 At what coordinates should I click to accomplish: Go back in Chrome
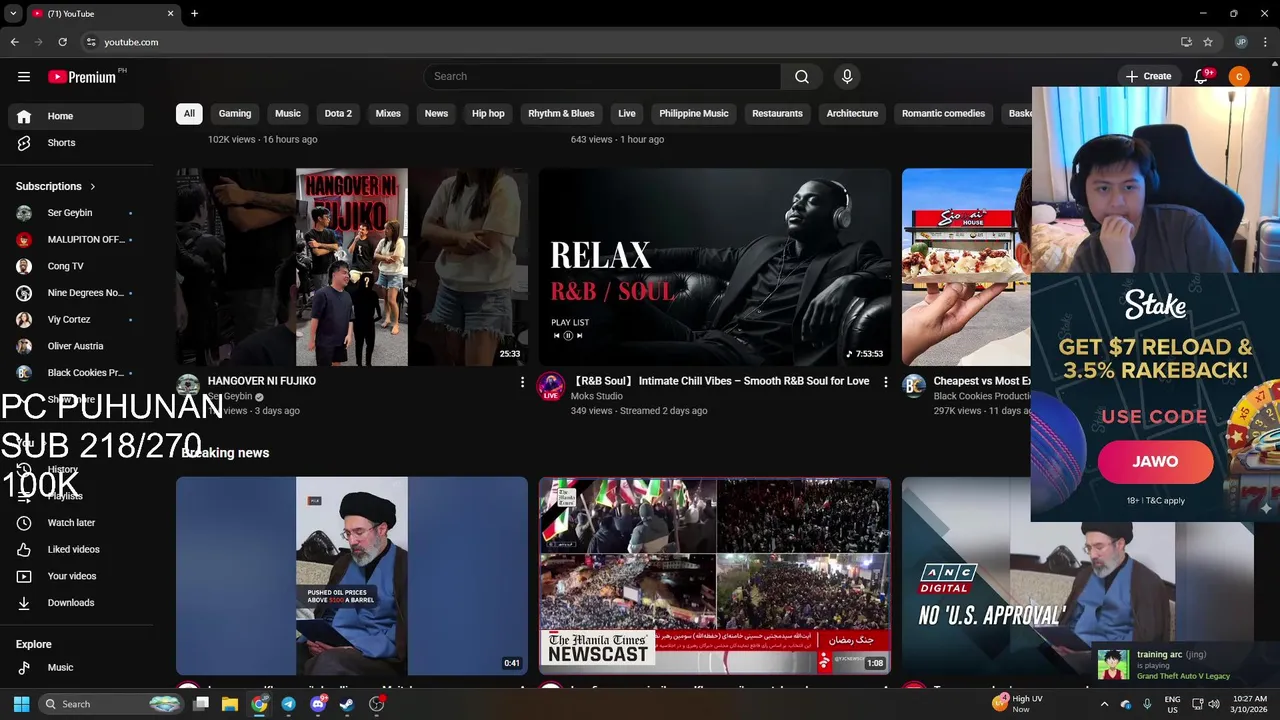[x=14, y=42]
